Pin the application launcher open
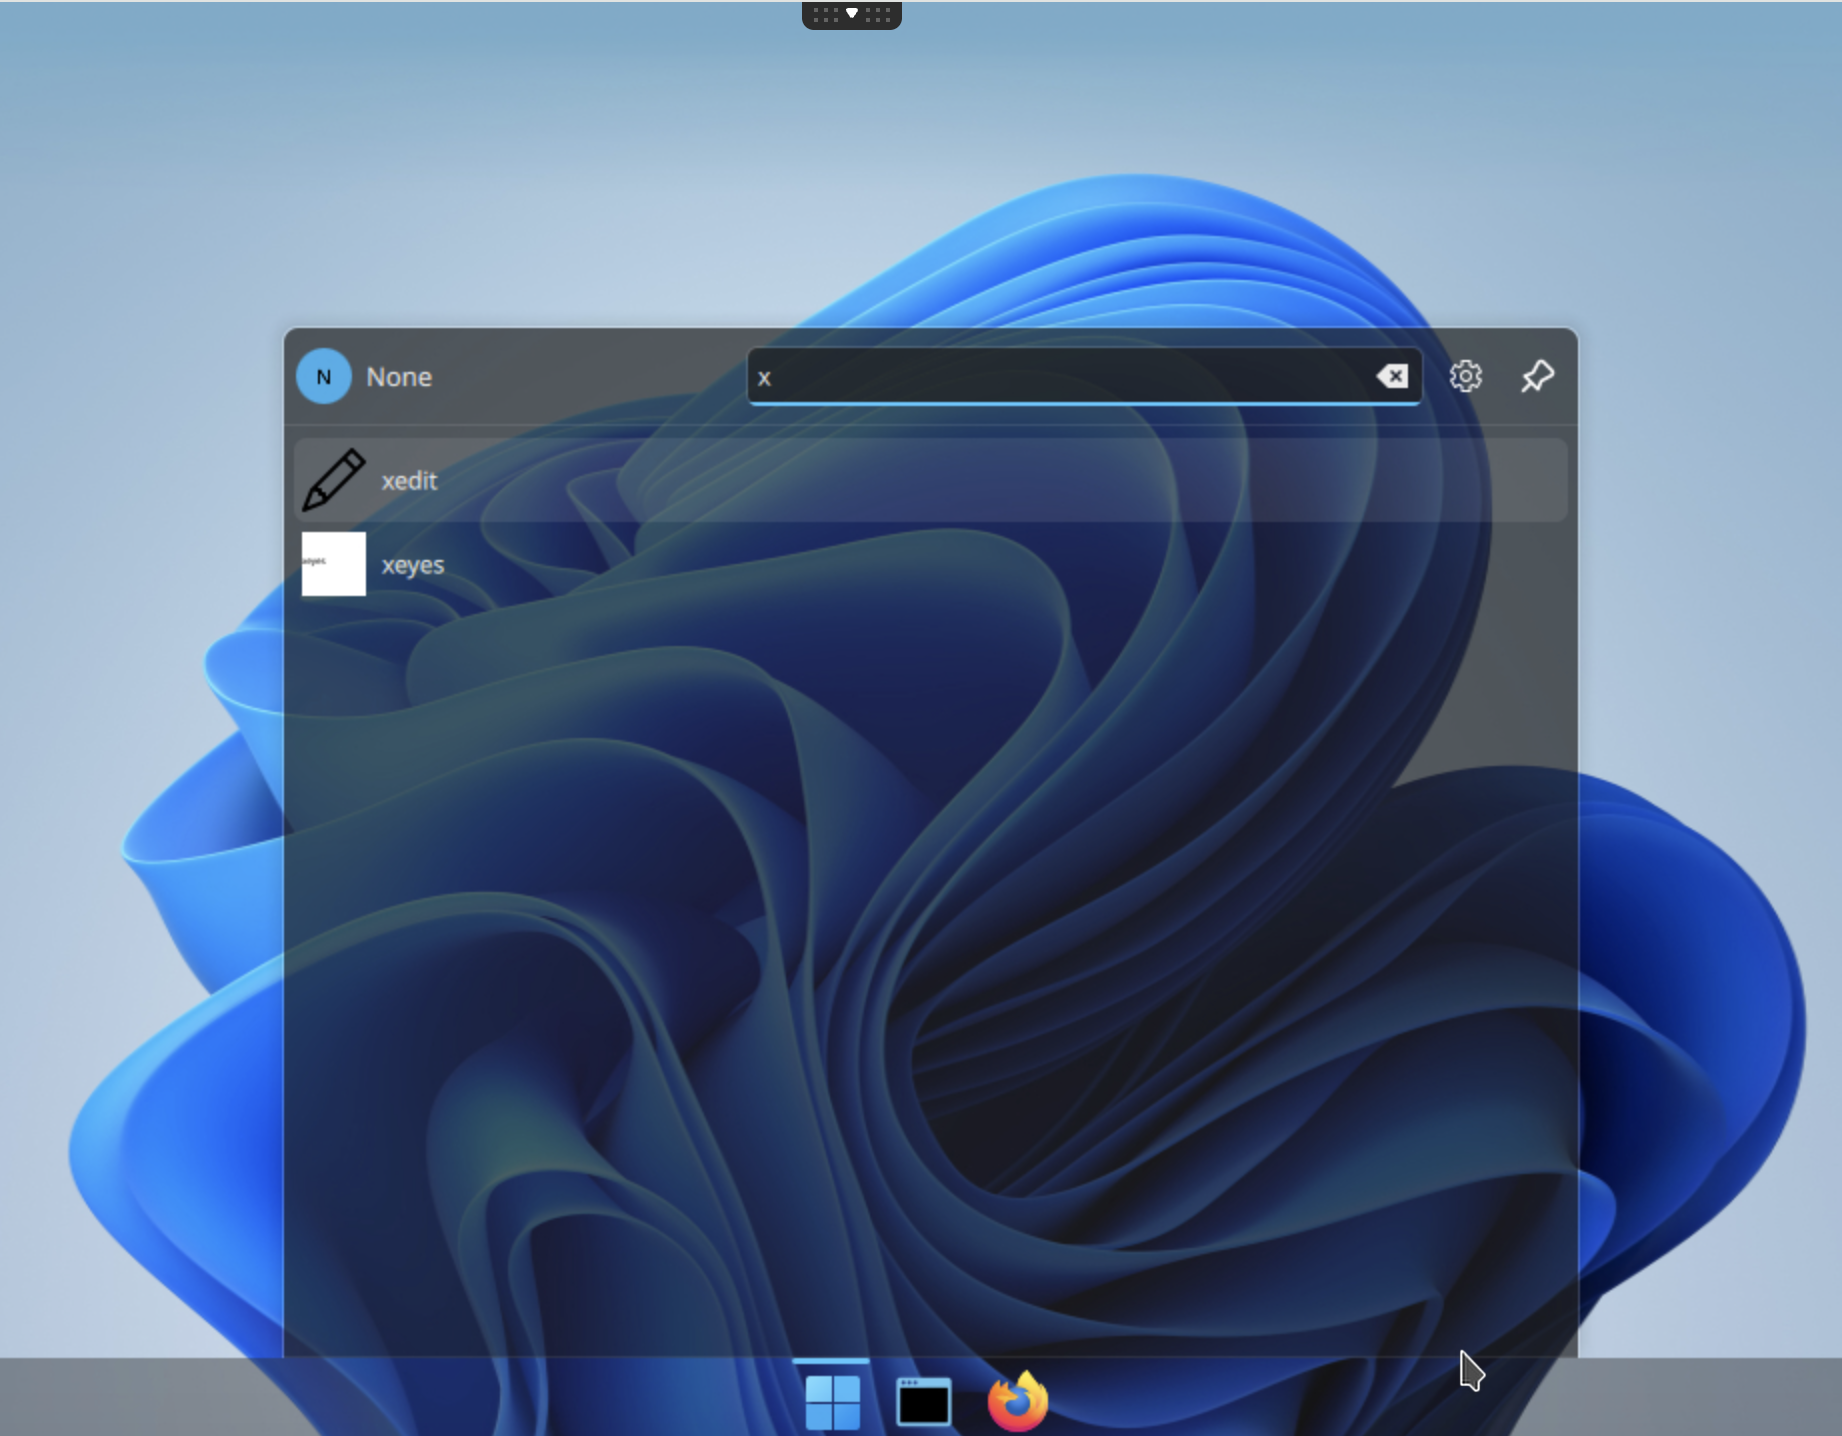The image size is (1842, 1436). point(1537,377)
